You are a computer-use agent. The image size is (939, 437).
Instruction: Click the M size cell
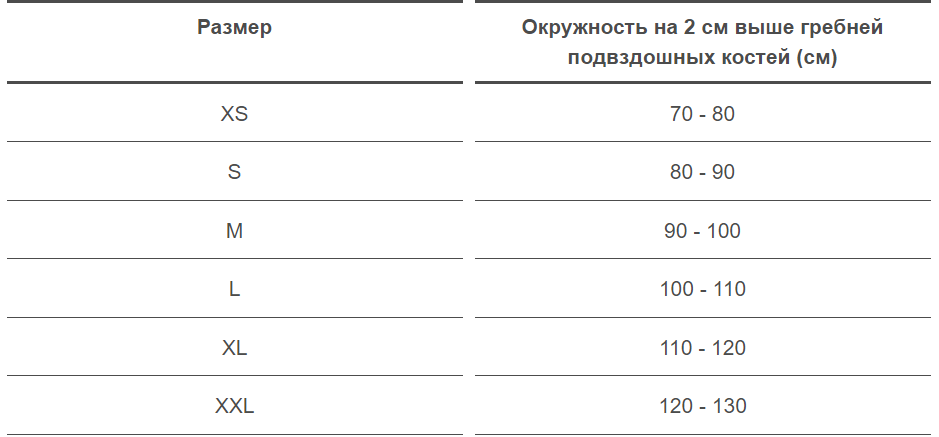click(x=234, y=230)
